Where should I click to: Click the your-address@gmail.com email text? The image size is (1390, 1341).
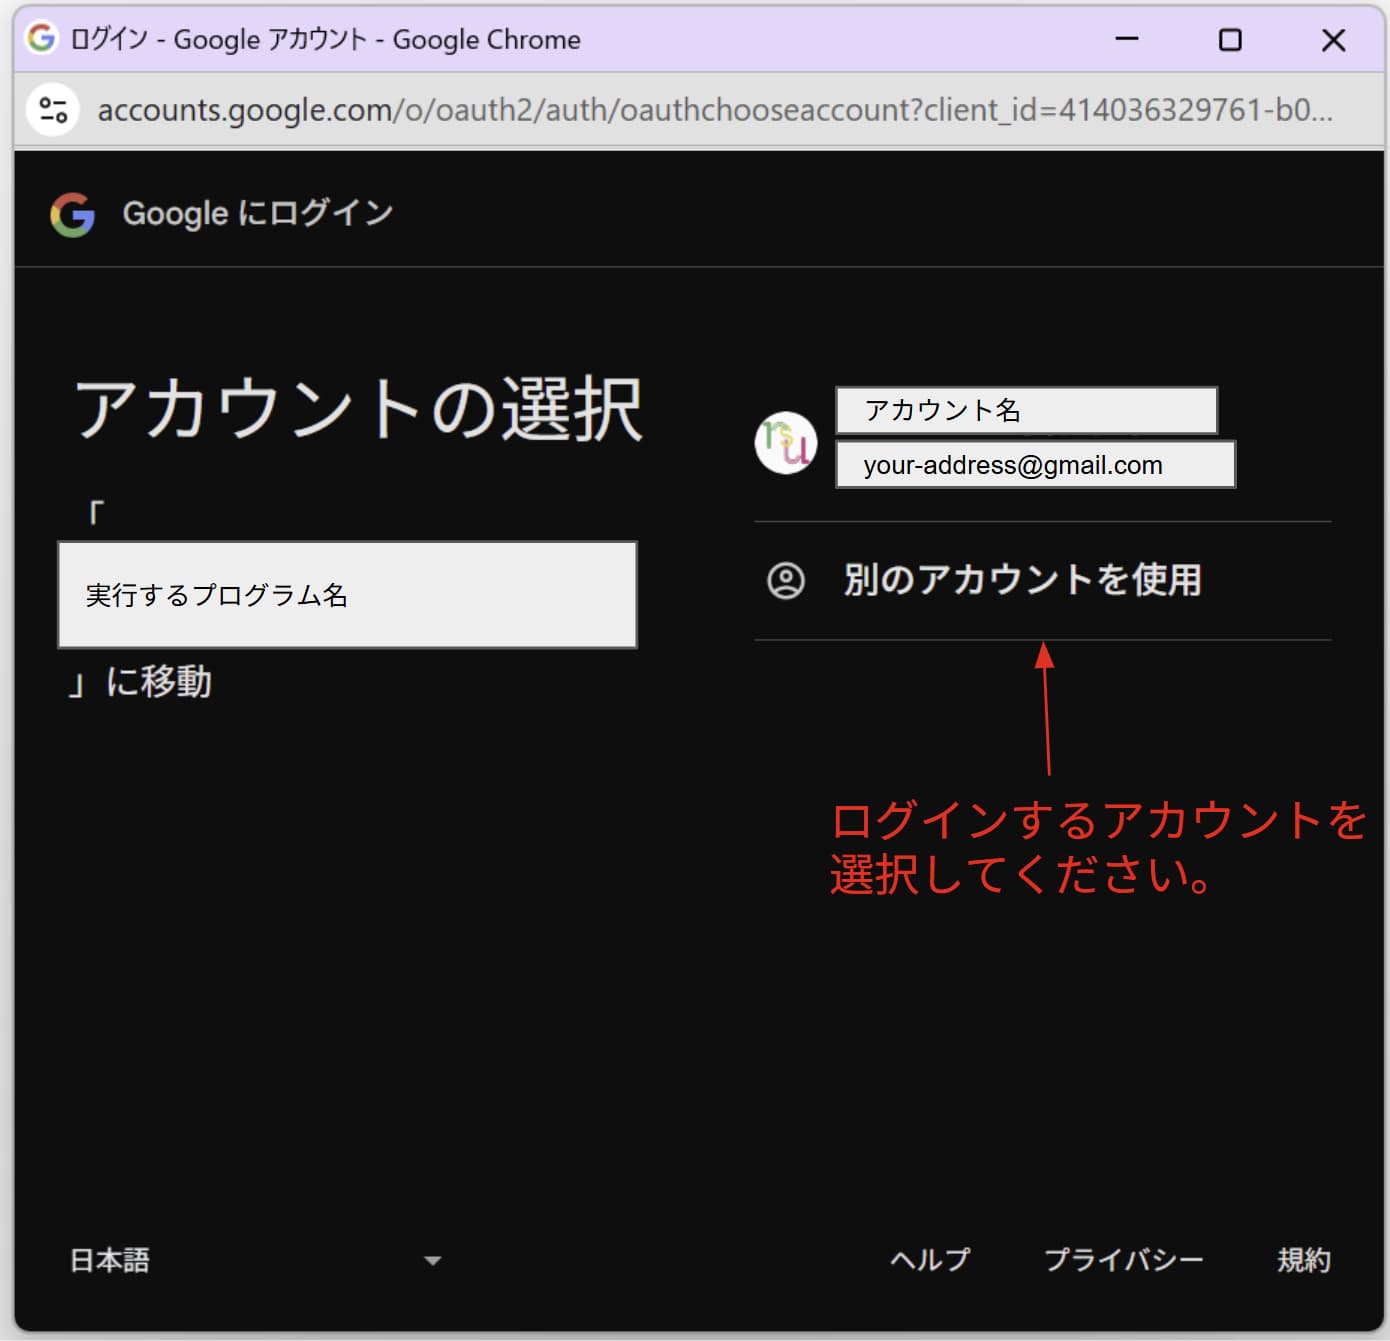click(1013, 465)
